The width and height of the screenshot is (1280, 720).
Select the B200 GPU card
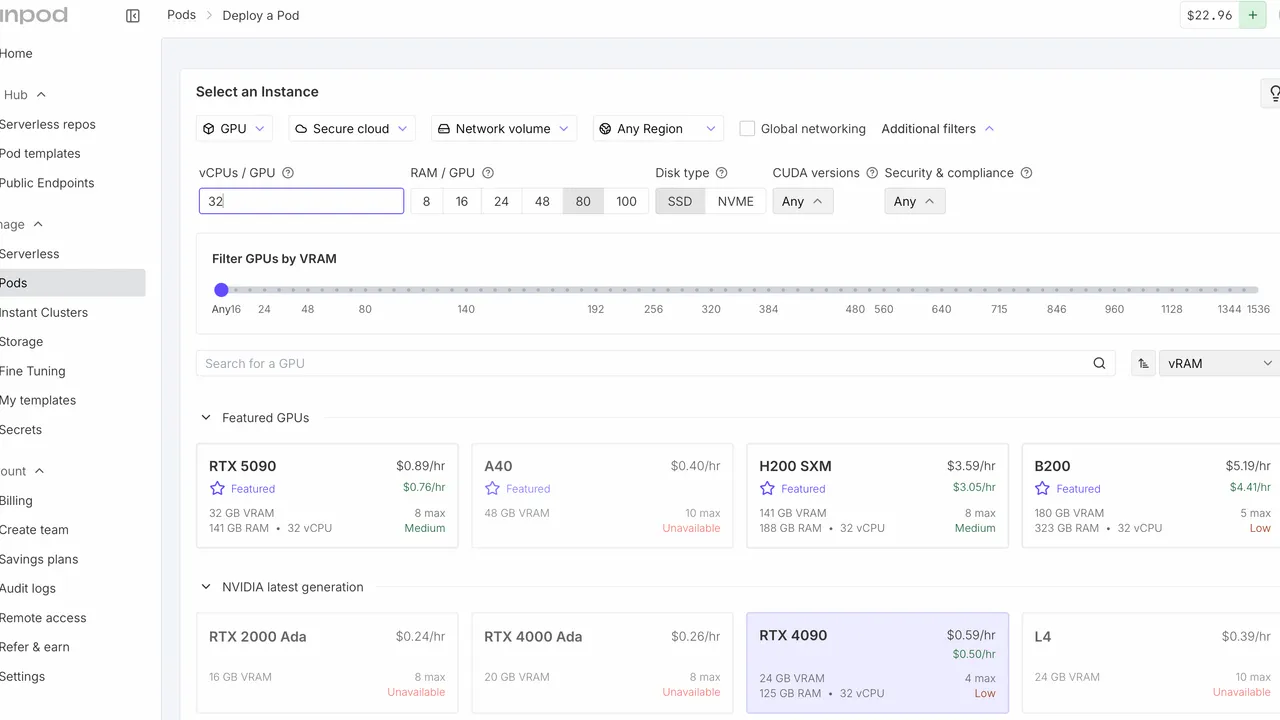coord(1151,496)
